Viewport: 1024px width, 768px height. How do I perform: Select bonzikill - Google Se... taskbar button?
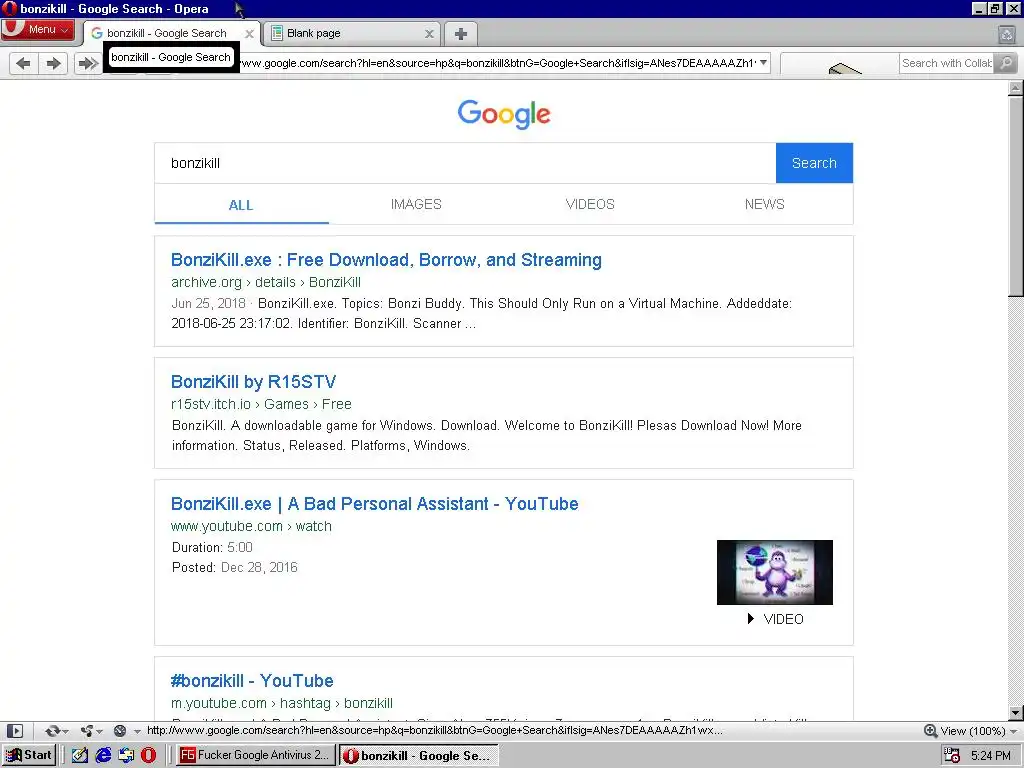click(419, 756)
